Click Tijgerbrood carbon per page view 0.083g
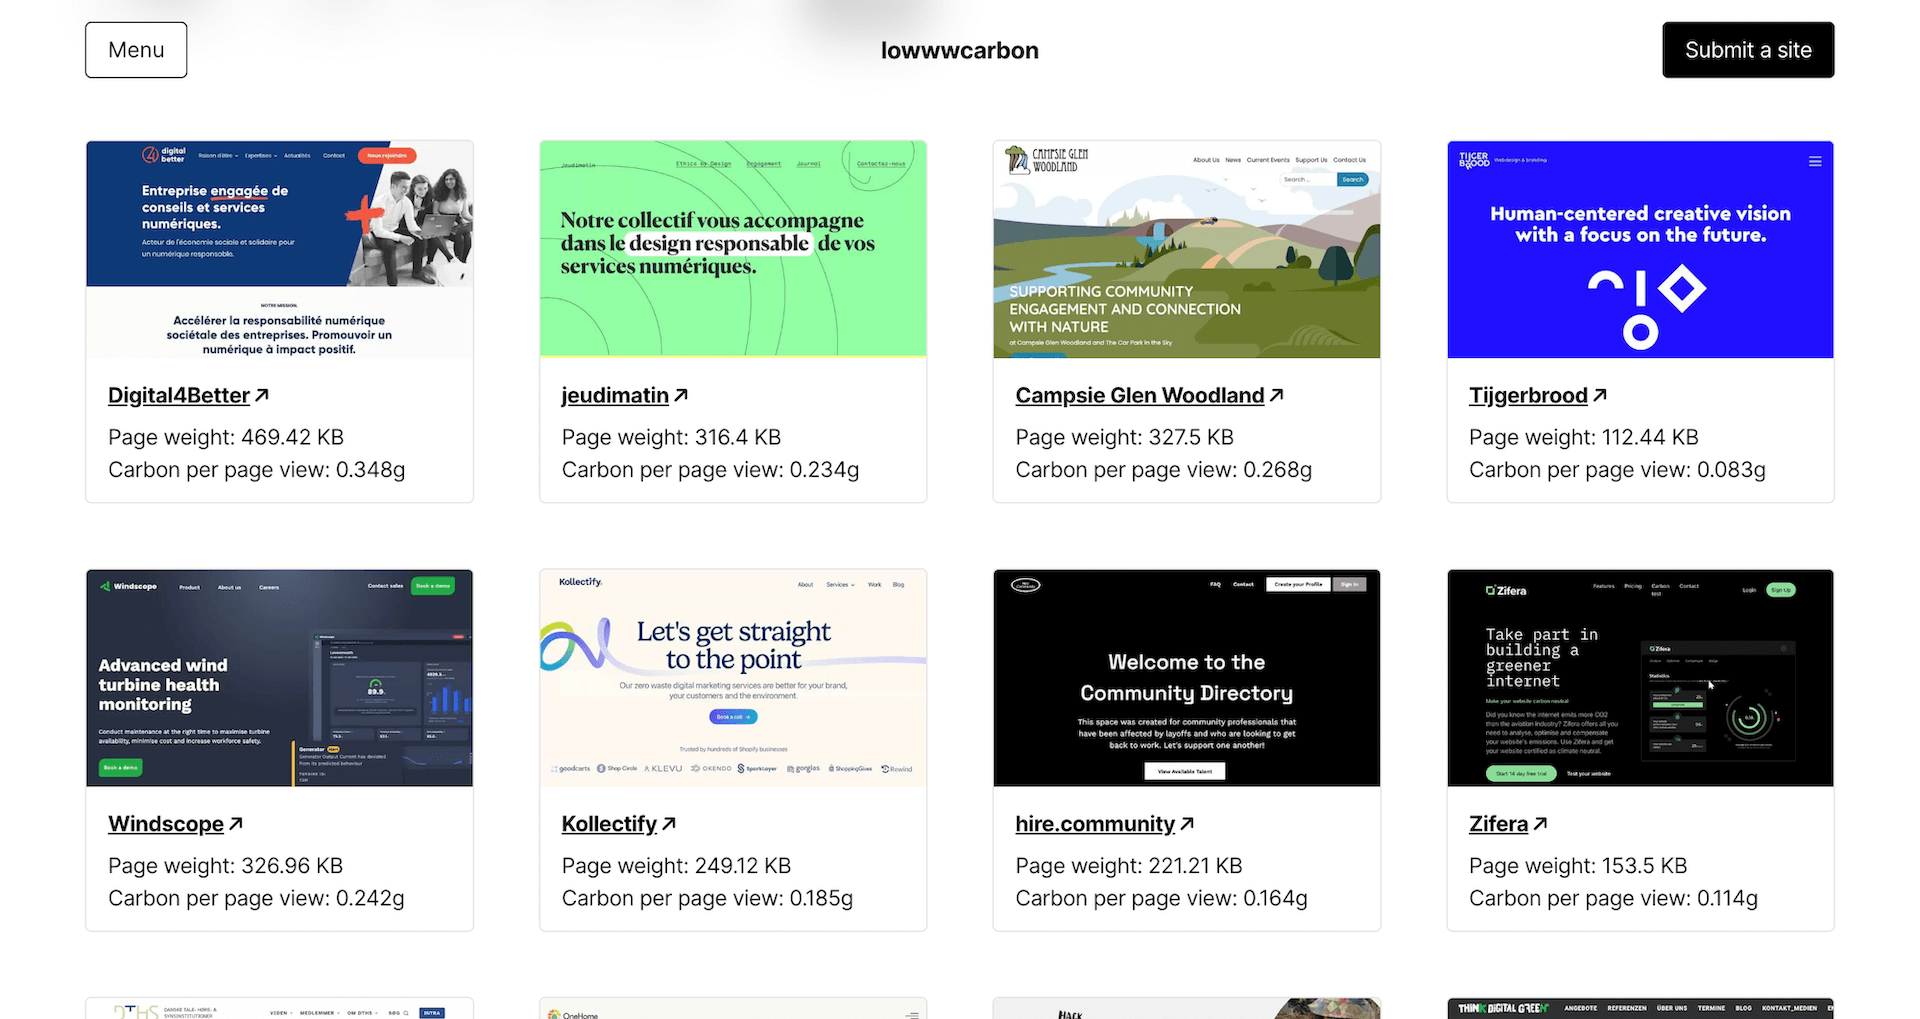Screen dimensions: 1920x1019 tap(1617, 470)
